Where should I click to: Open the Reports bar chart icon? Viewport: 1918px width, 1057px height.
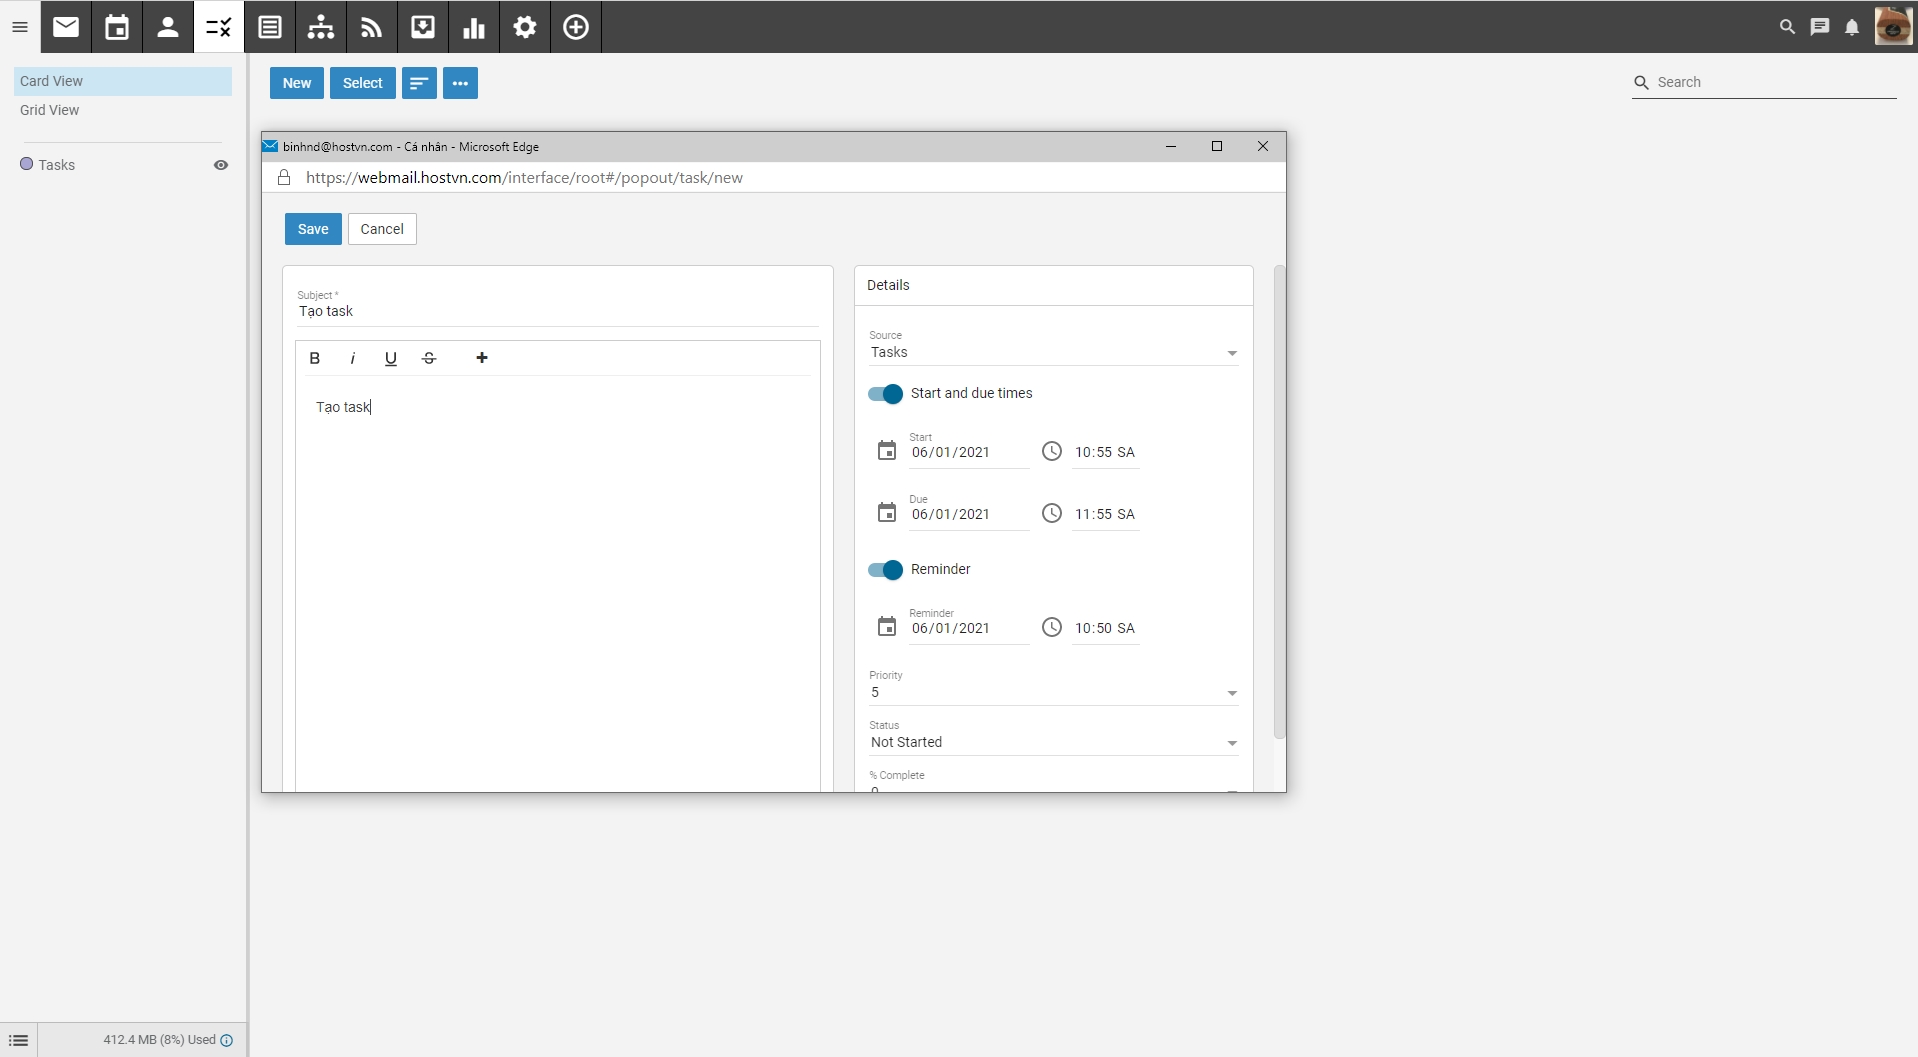[474, 27]
